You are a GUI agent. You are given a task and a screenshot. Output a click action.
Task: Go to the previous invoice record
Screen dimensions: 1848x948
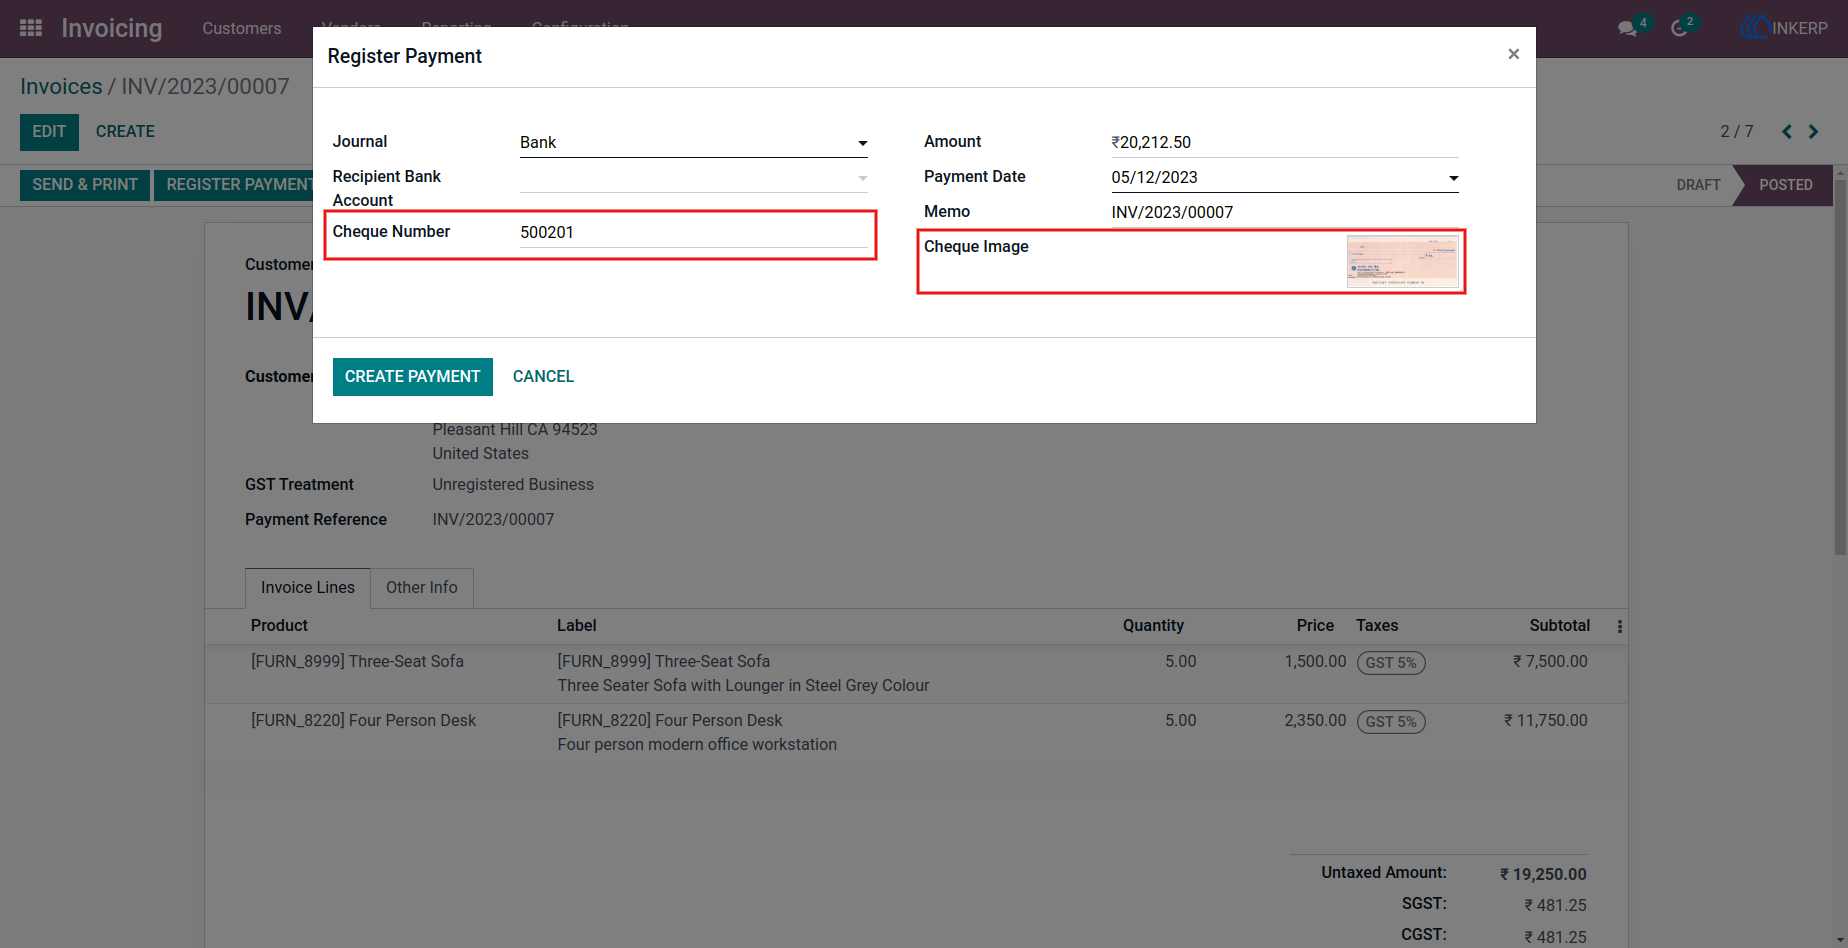point(1786,131)
